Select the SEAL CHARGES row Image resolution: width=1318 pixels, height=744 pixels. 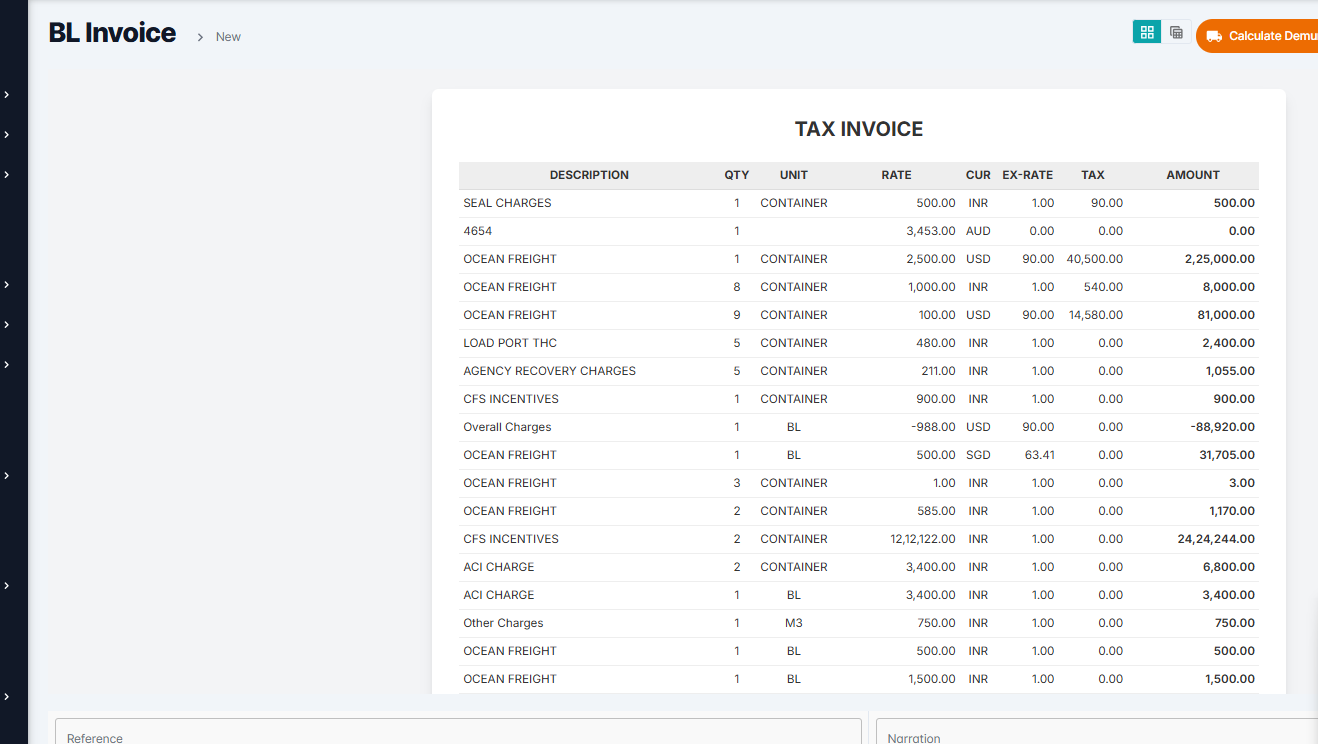click(x=507, y=203)
